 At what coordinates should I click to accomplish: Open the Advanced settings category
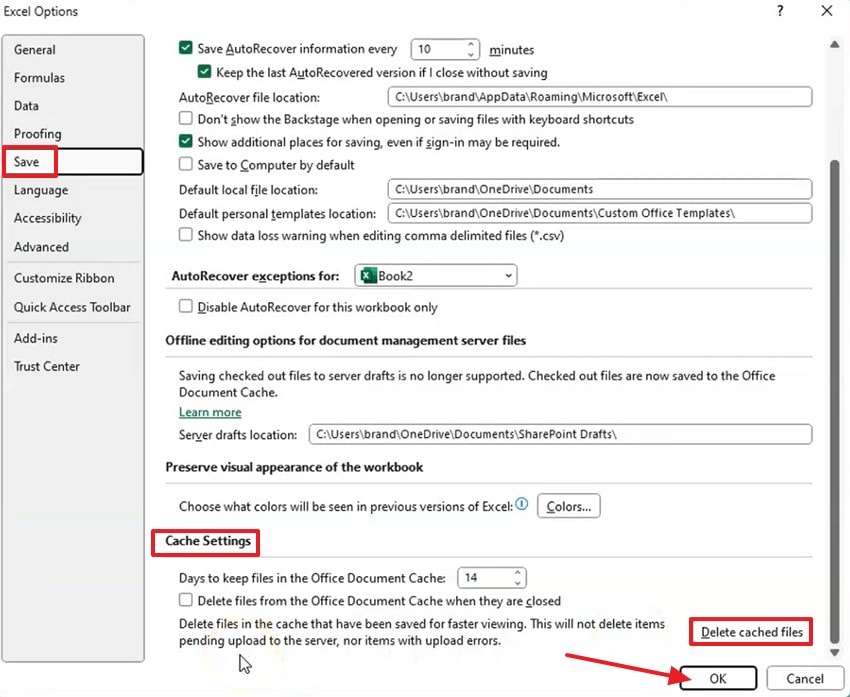point(41,247)
